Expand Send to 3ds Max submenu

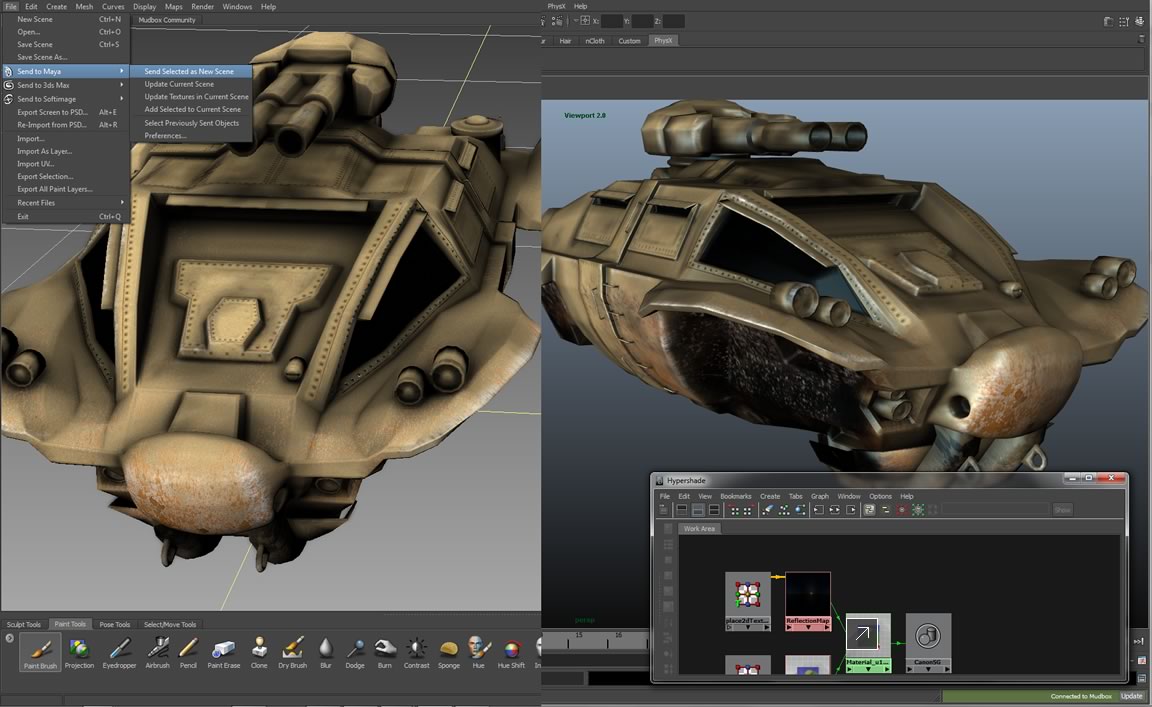point(65,85)
